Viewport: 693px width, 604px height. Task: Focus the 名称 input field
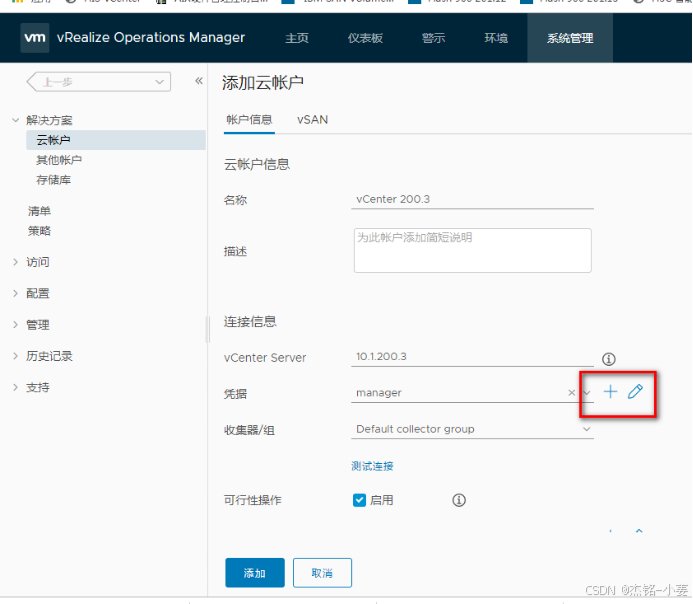pyautogui.click(x=472, y=199)
